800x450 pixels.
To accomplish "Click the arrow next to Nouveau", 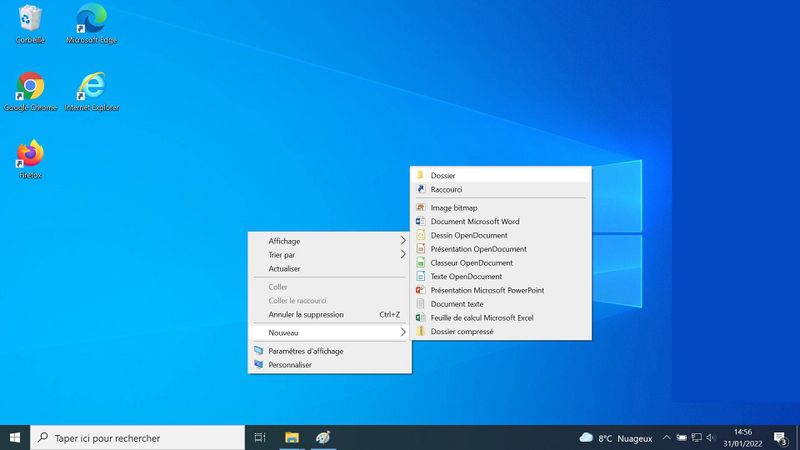I will point(403,333).
